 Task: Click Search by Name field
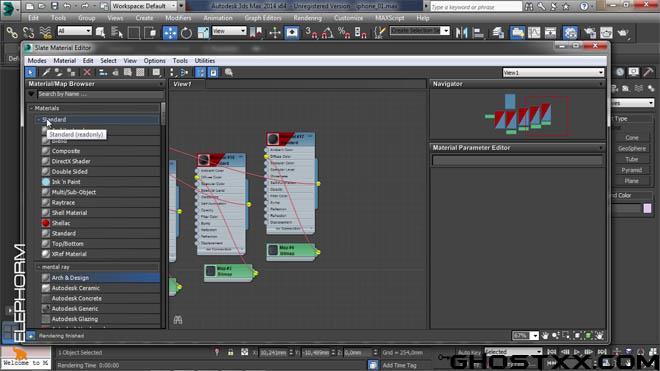pyautogui.click(x=100, y=94)
